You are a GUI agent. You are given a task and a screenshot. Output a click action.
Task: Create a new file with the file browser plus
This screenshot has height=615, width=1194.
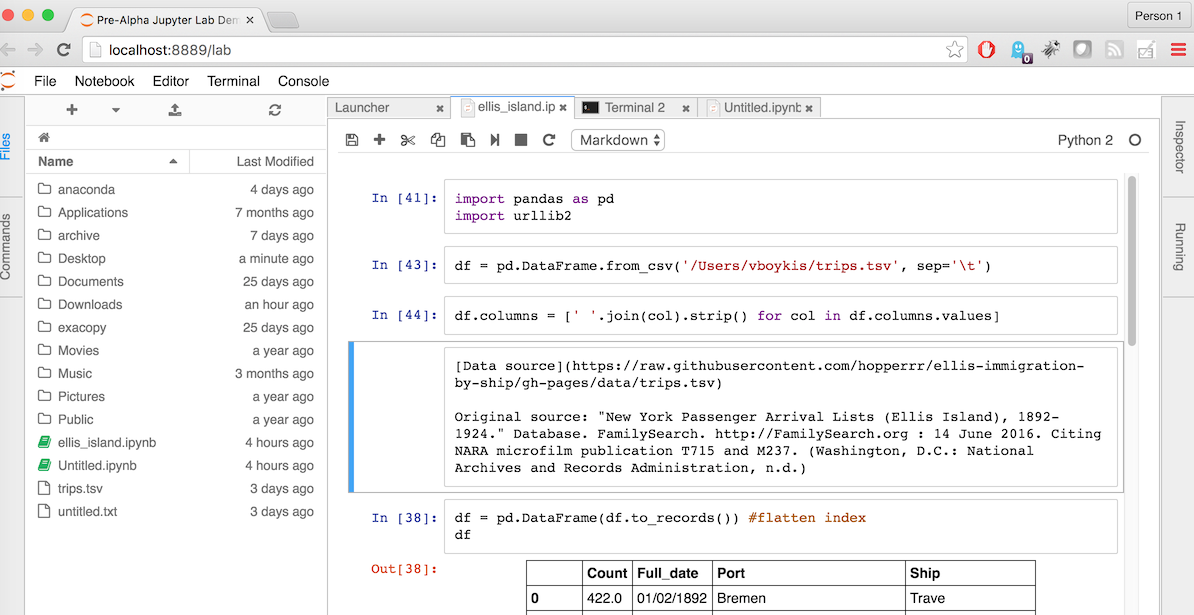point(72,110)
